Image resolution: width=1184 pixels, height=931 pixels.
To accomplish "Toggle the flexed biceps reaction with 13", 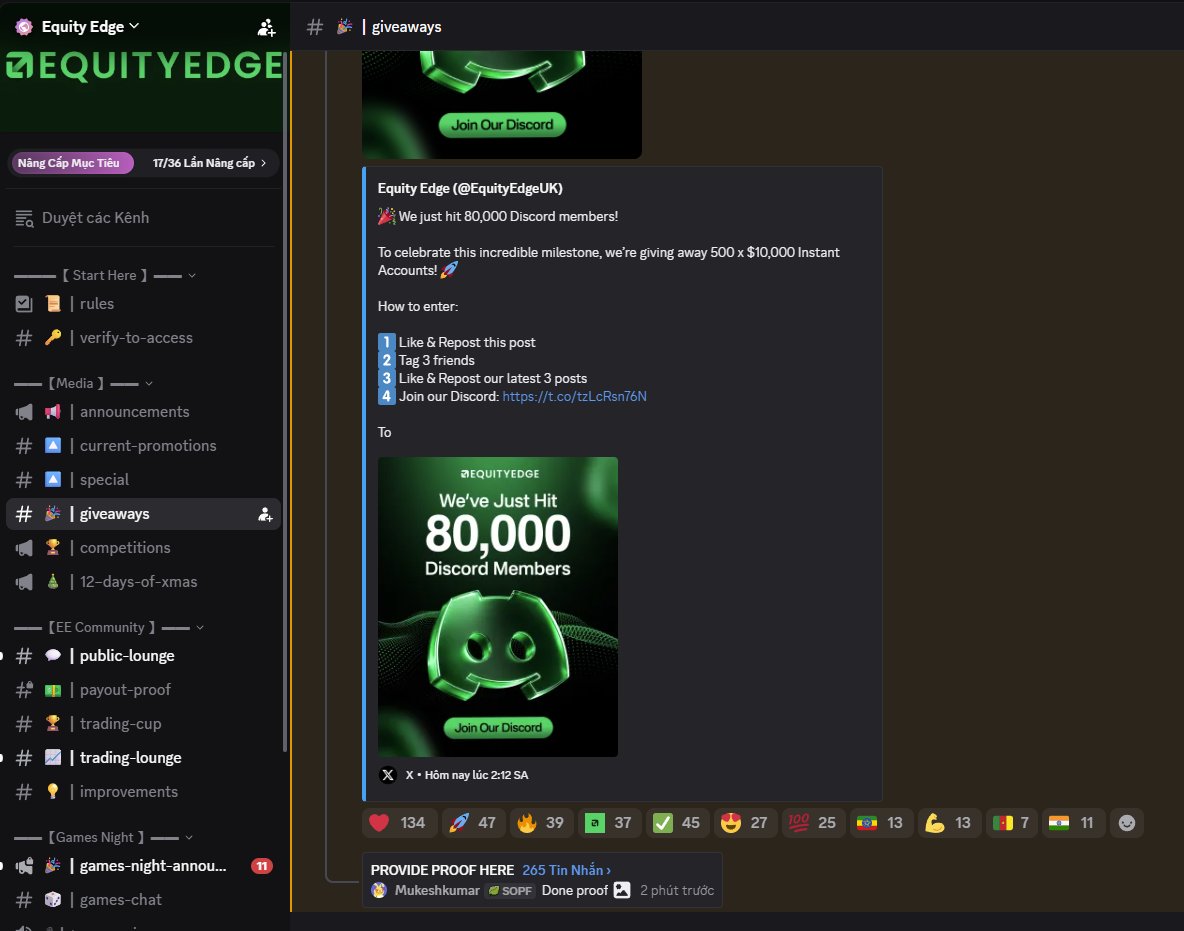I will point(948,822).
